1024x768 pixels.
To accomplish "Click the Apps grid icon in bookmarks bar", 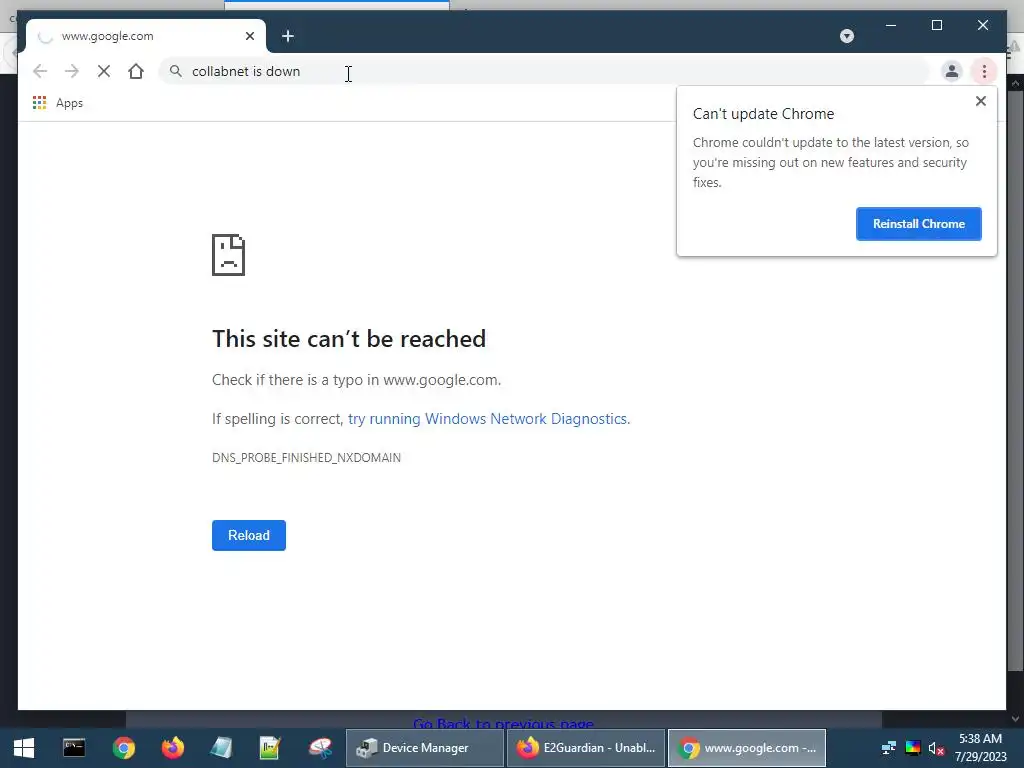I will pos(39,103).
